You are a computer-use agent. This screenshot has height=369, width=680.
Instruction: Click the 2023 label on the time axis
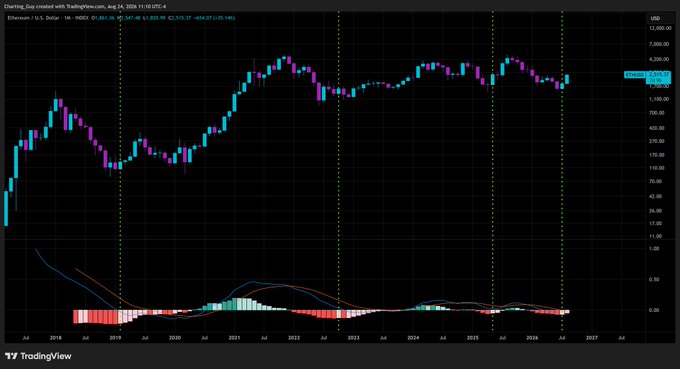353,338
